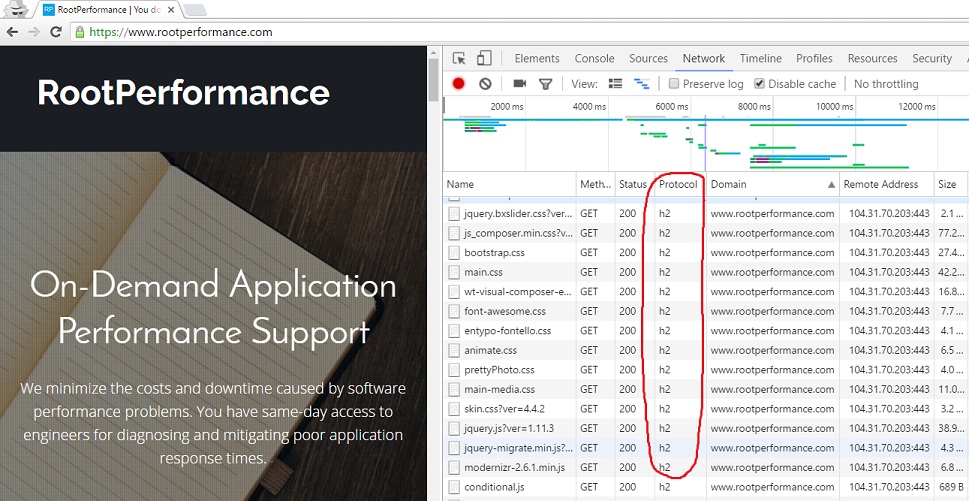Screen dimensions: 969x501
Task: Enable the Preserve log checkbox
Action: [x=674, y=83]
